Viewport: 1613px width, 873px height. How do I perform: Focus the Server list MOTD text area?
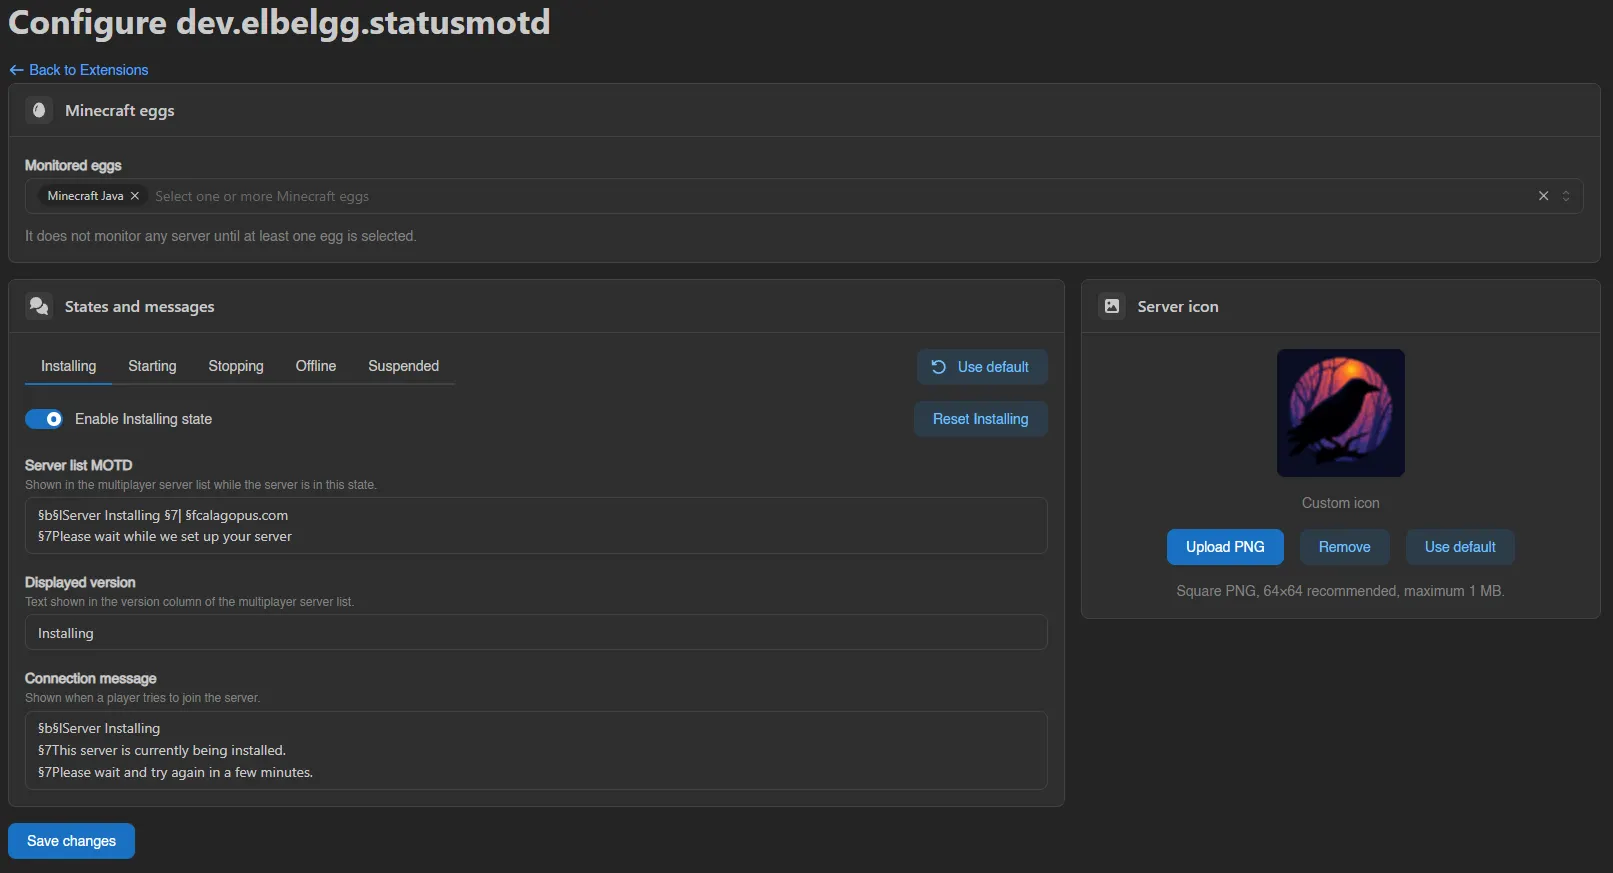click(x=536, y=526)
